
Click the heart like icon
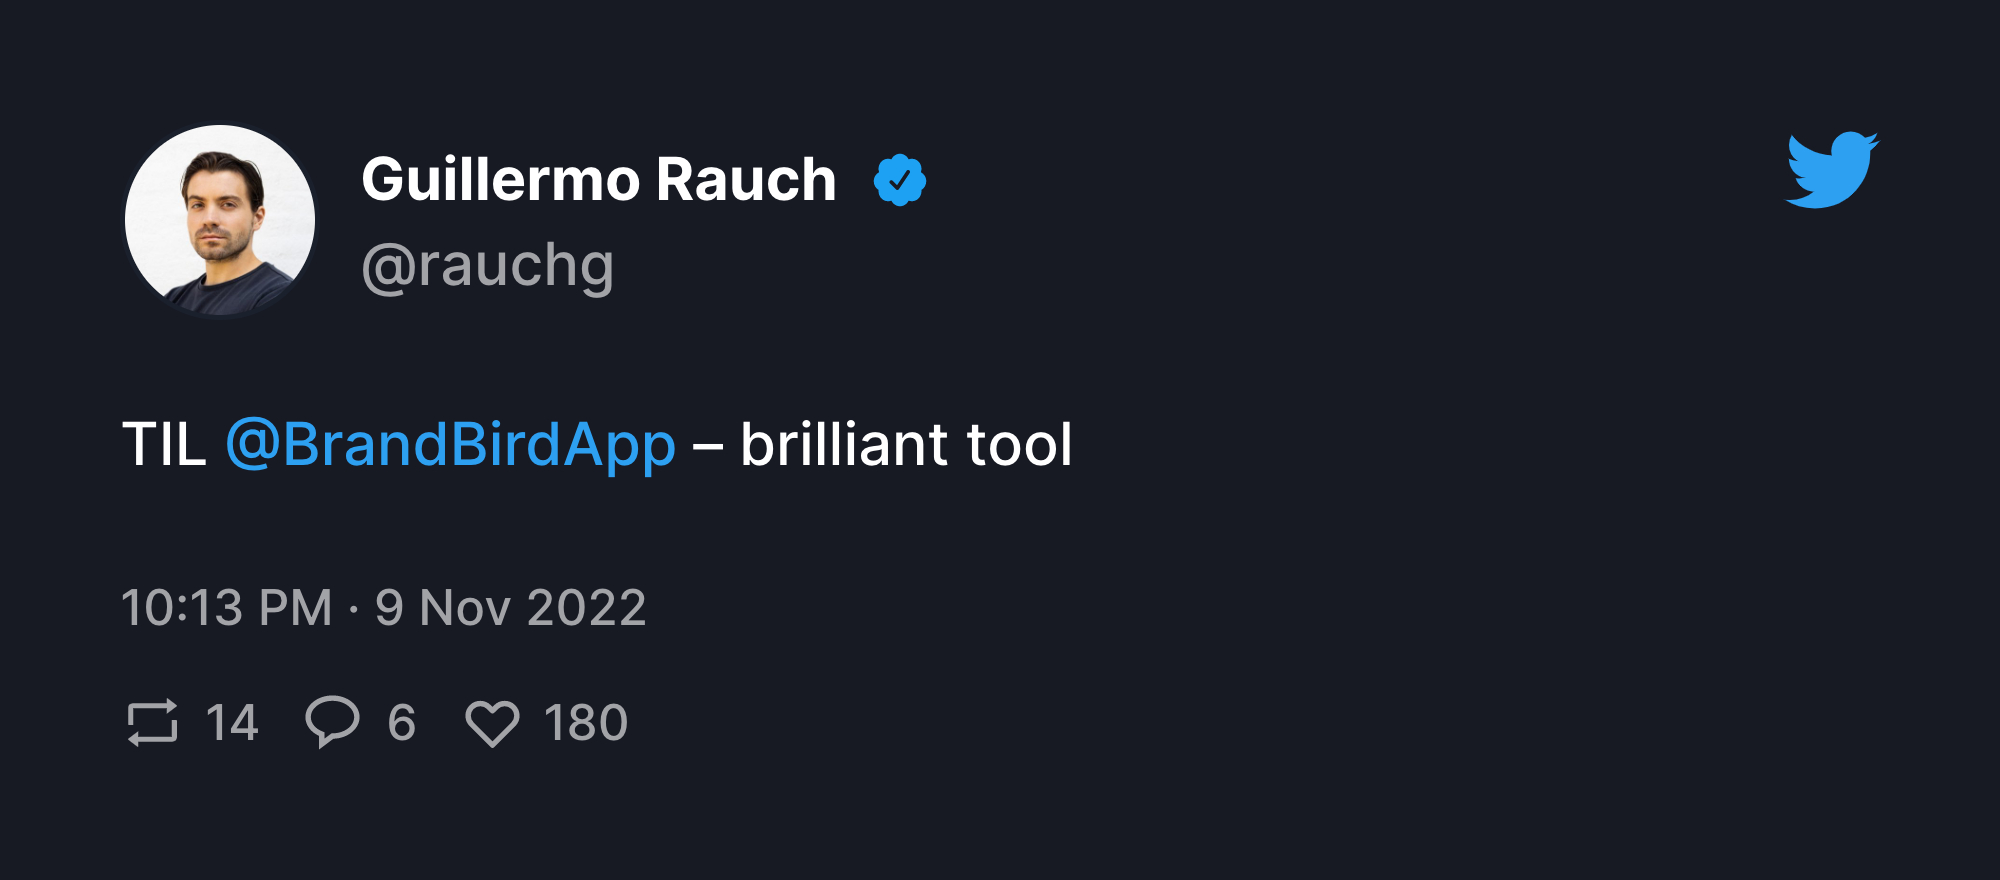pos(492,723)
